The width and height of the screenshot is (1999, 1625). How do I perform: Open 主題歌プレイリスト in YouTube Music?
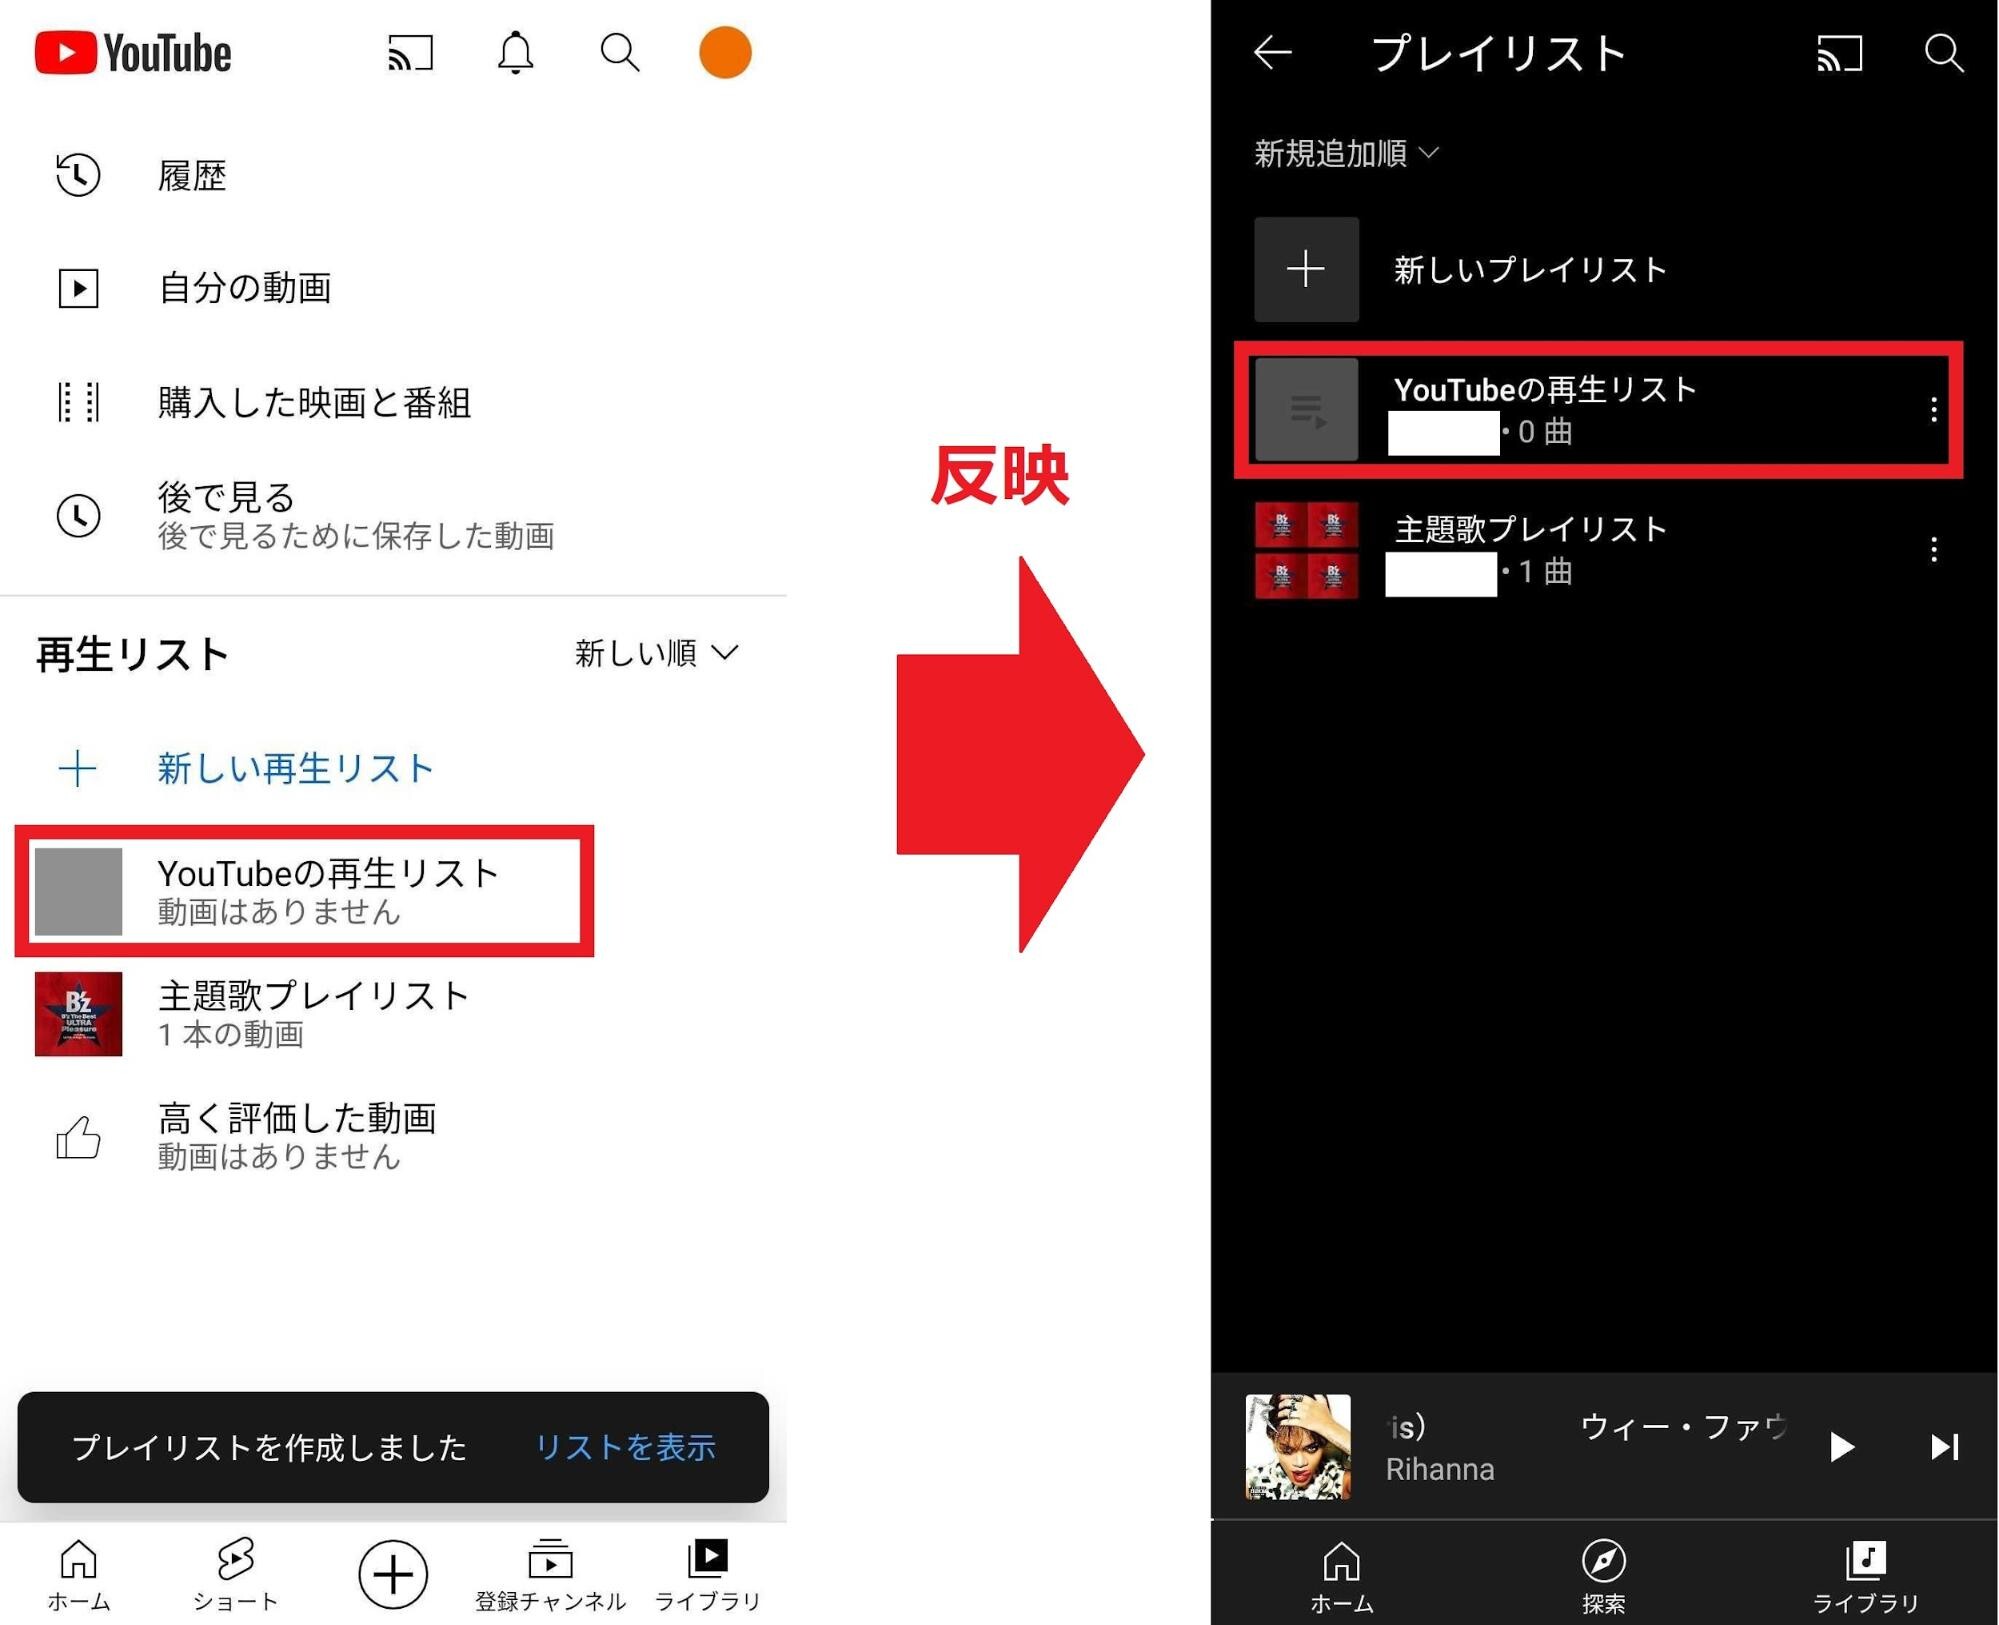click(x=1605, y=549)
